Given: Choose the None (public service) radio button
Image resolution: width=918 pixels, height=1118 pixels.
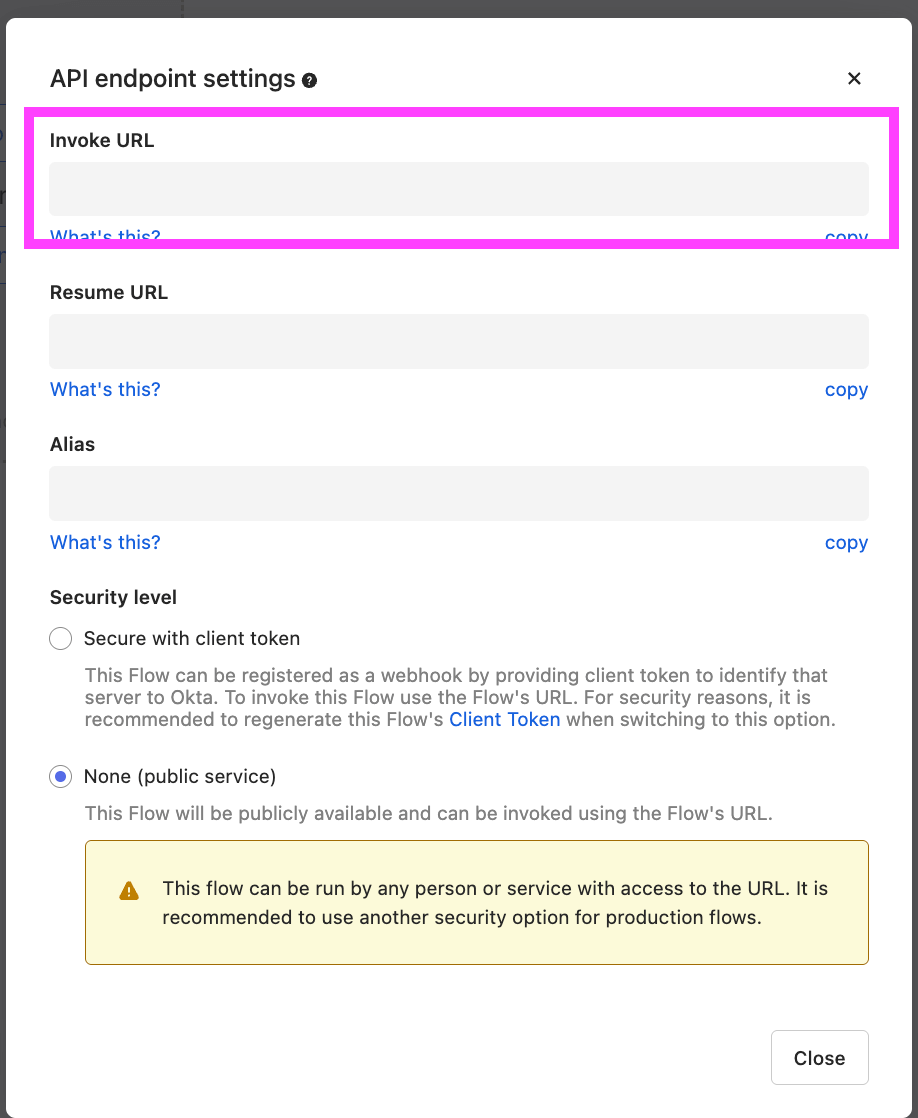Looking at the screenshot, I should pyautogui.click(x=61, y=776).
